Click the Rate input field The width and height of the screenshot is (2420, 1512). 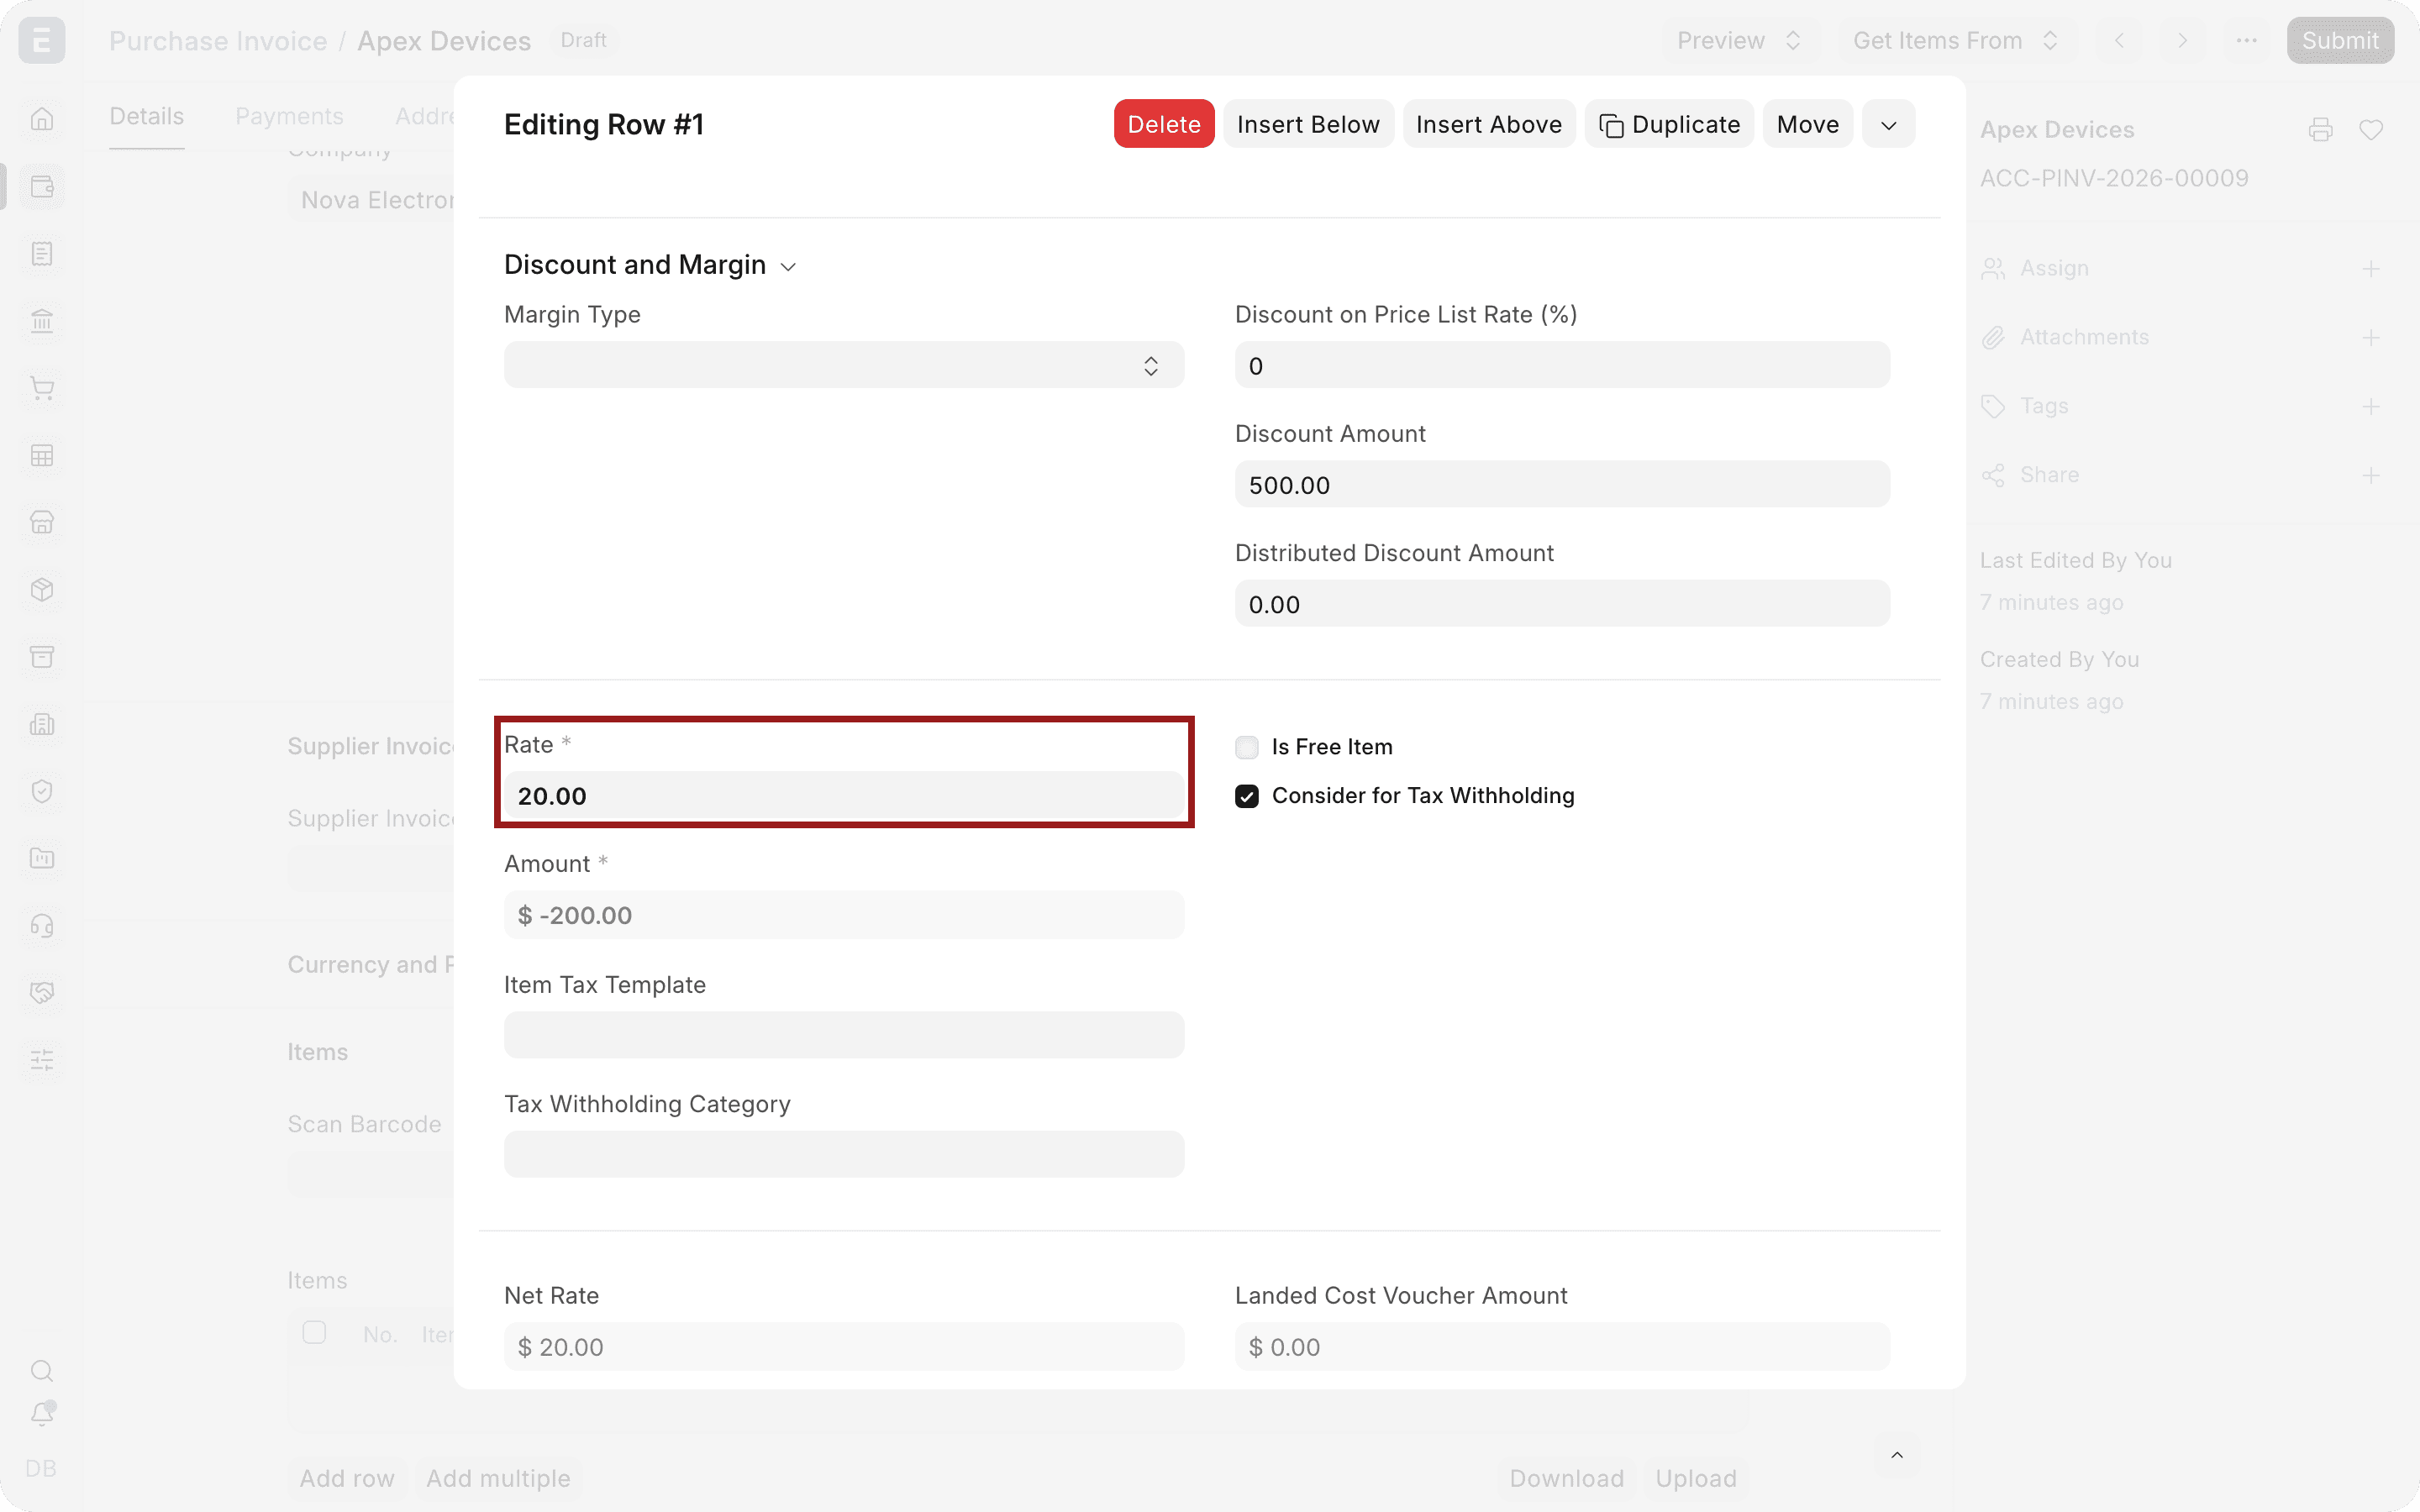(x=844, y=796)
